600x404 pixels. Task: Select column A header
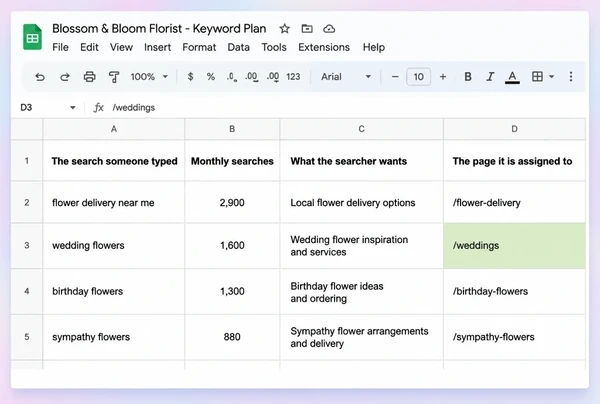[114, 129]
